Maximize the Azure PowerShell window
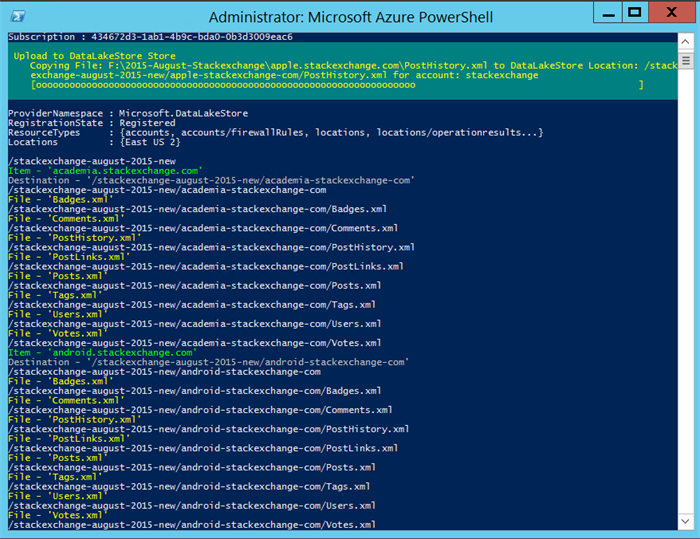Image resolution: width=700 pixels, height=539 pixels. tap(633, 12)
